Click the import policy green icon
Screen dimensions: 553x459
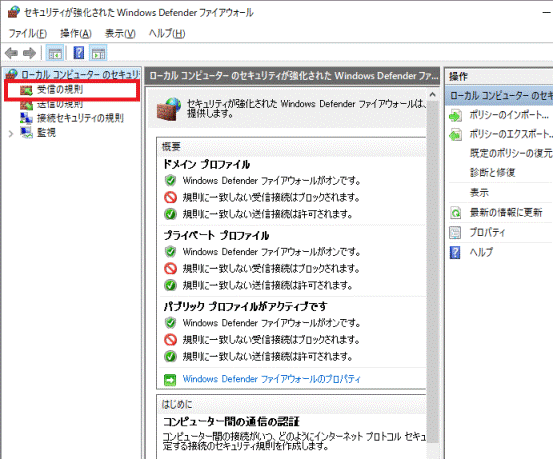tap(455, 115)
